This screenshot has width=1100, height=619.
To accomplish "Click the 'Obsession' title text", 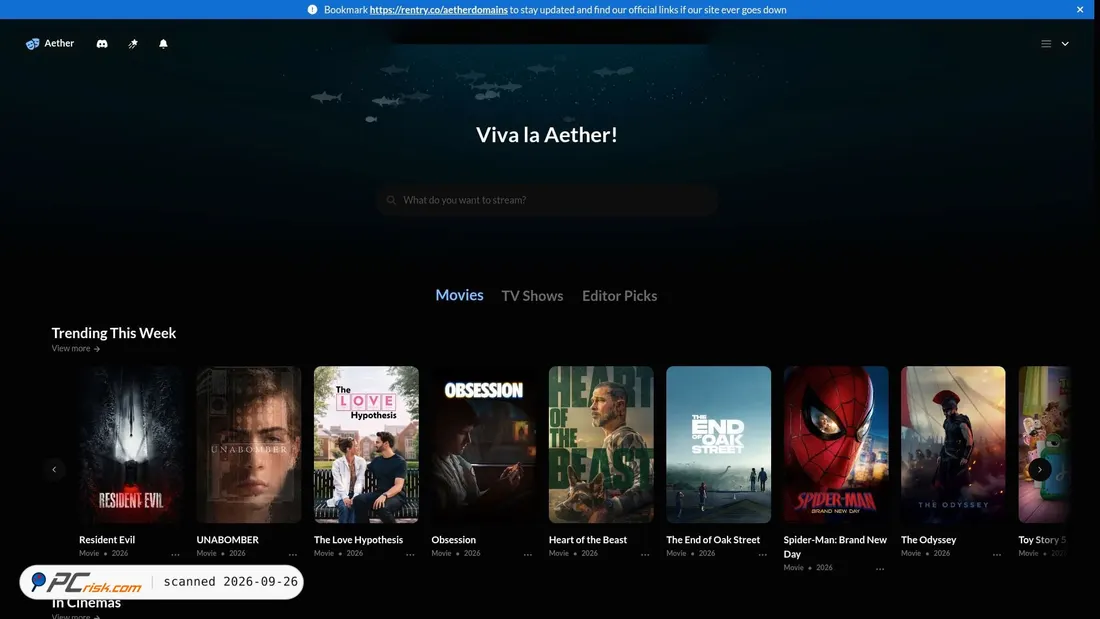I will pos(453,540).
